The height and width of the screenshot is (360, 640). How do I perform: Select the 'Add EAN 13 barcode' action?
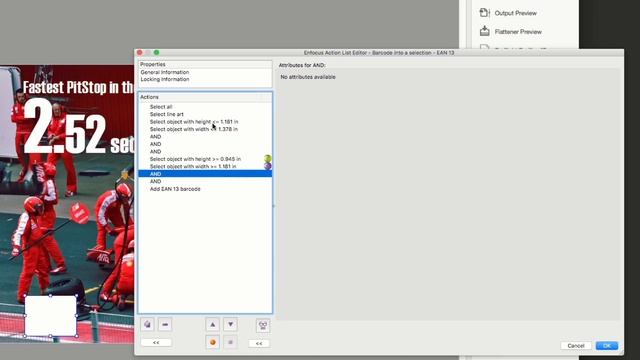(x=205, y=189)
